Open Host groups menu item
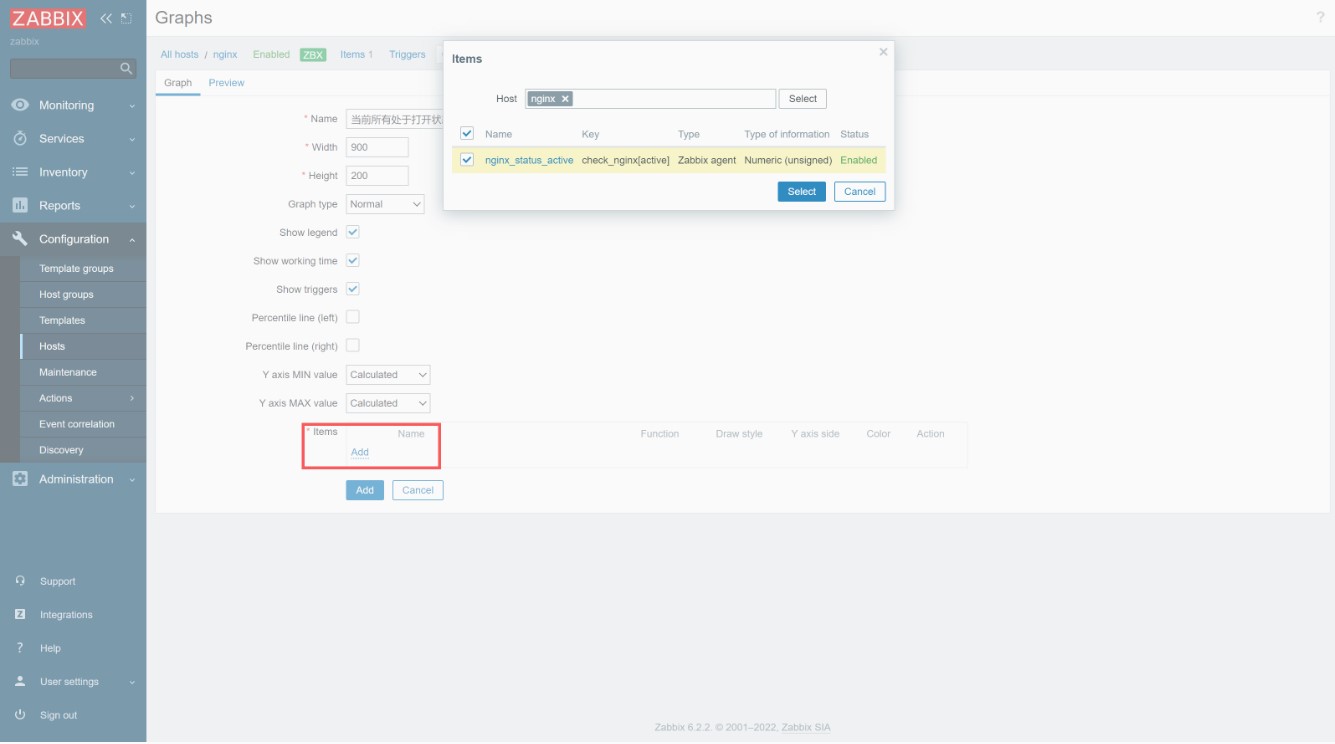1335x744 pixels. (x=66, y=294)
